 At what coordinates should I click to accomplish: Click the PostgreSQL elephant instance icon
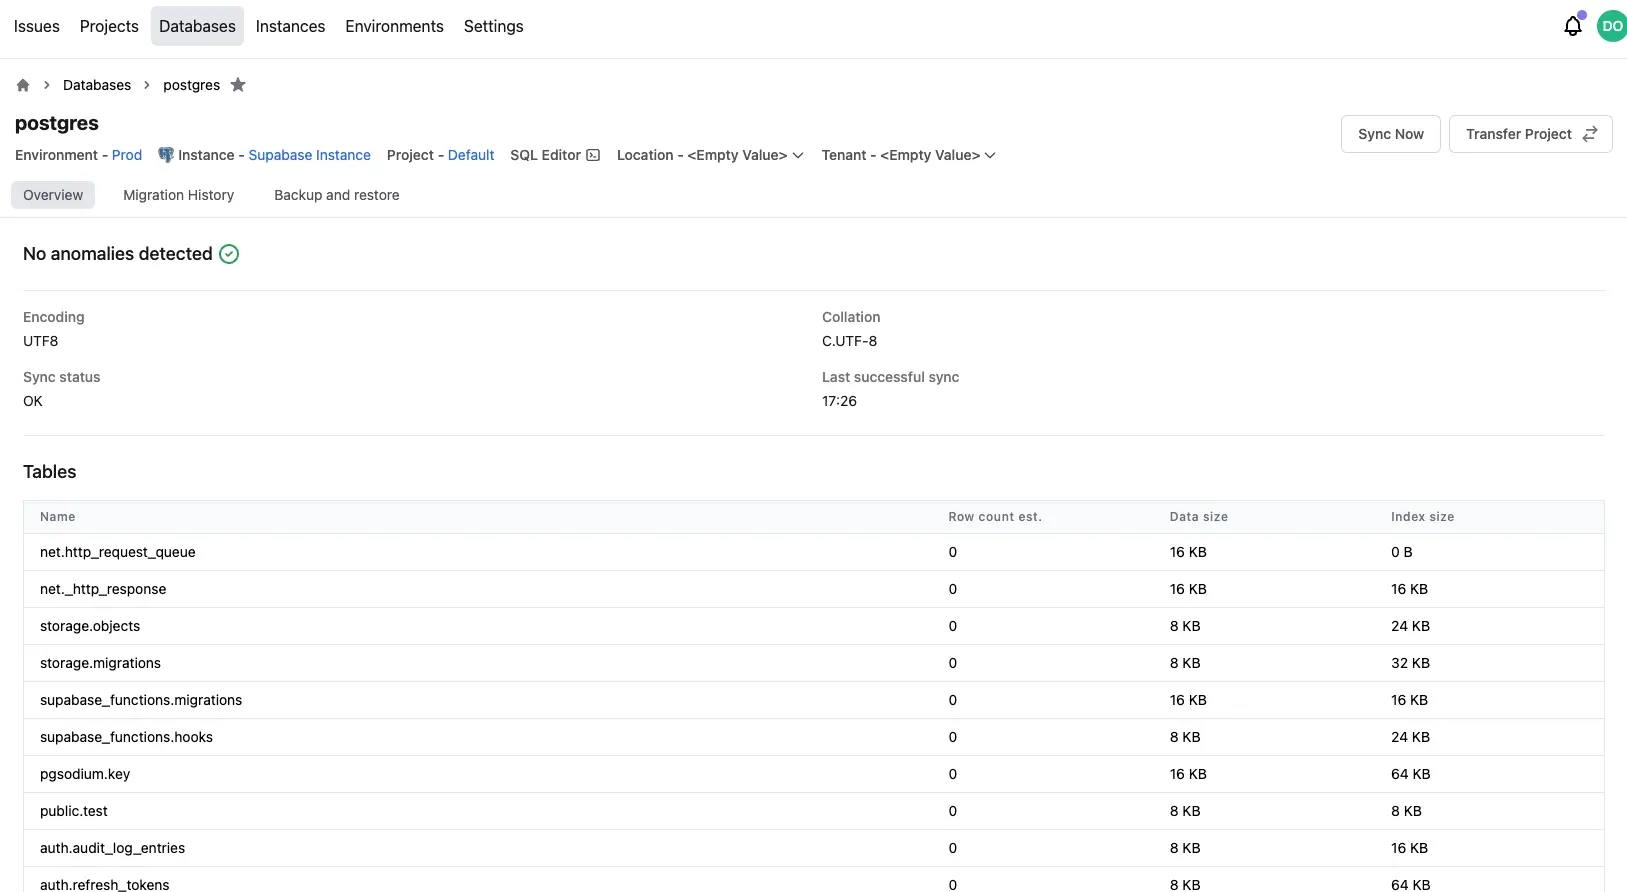coord(166,155)
